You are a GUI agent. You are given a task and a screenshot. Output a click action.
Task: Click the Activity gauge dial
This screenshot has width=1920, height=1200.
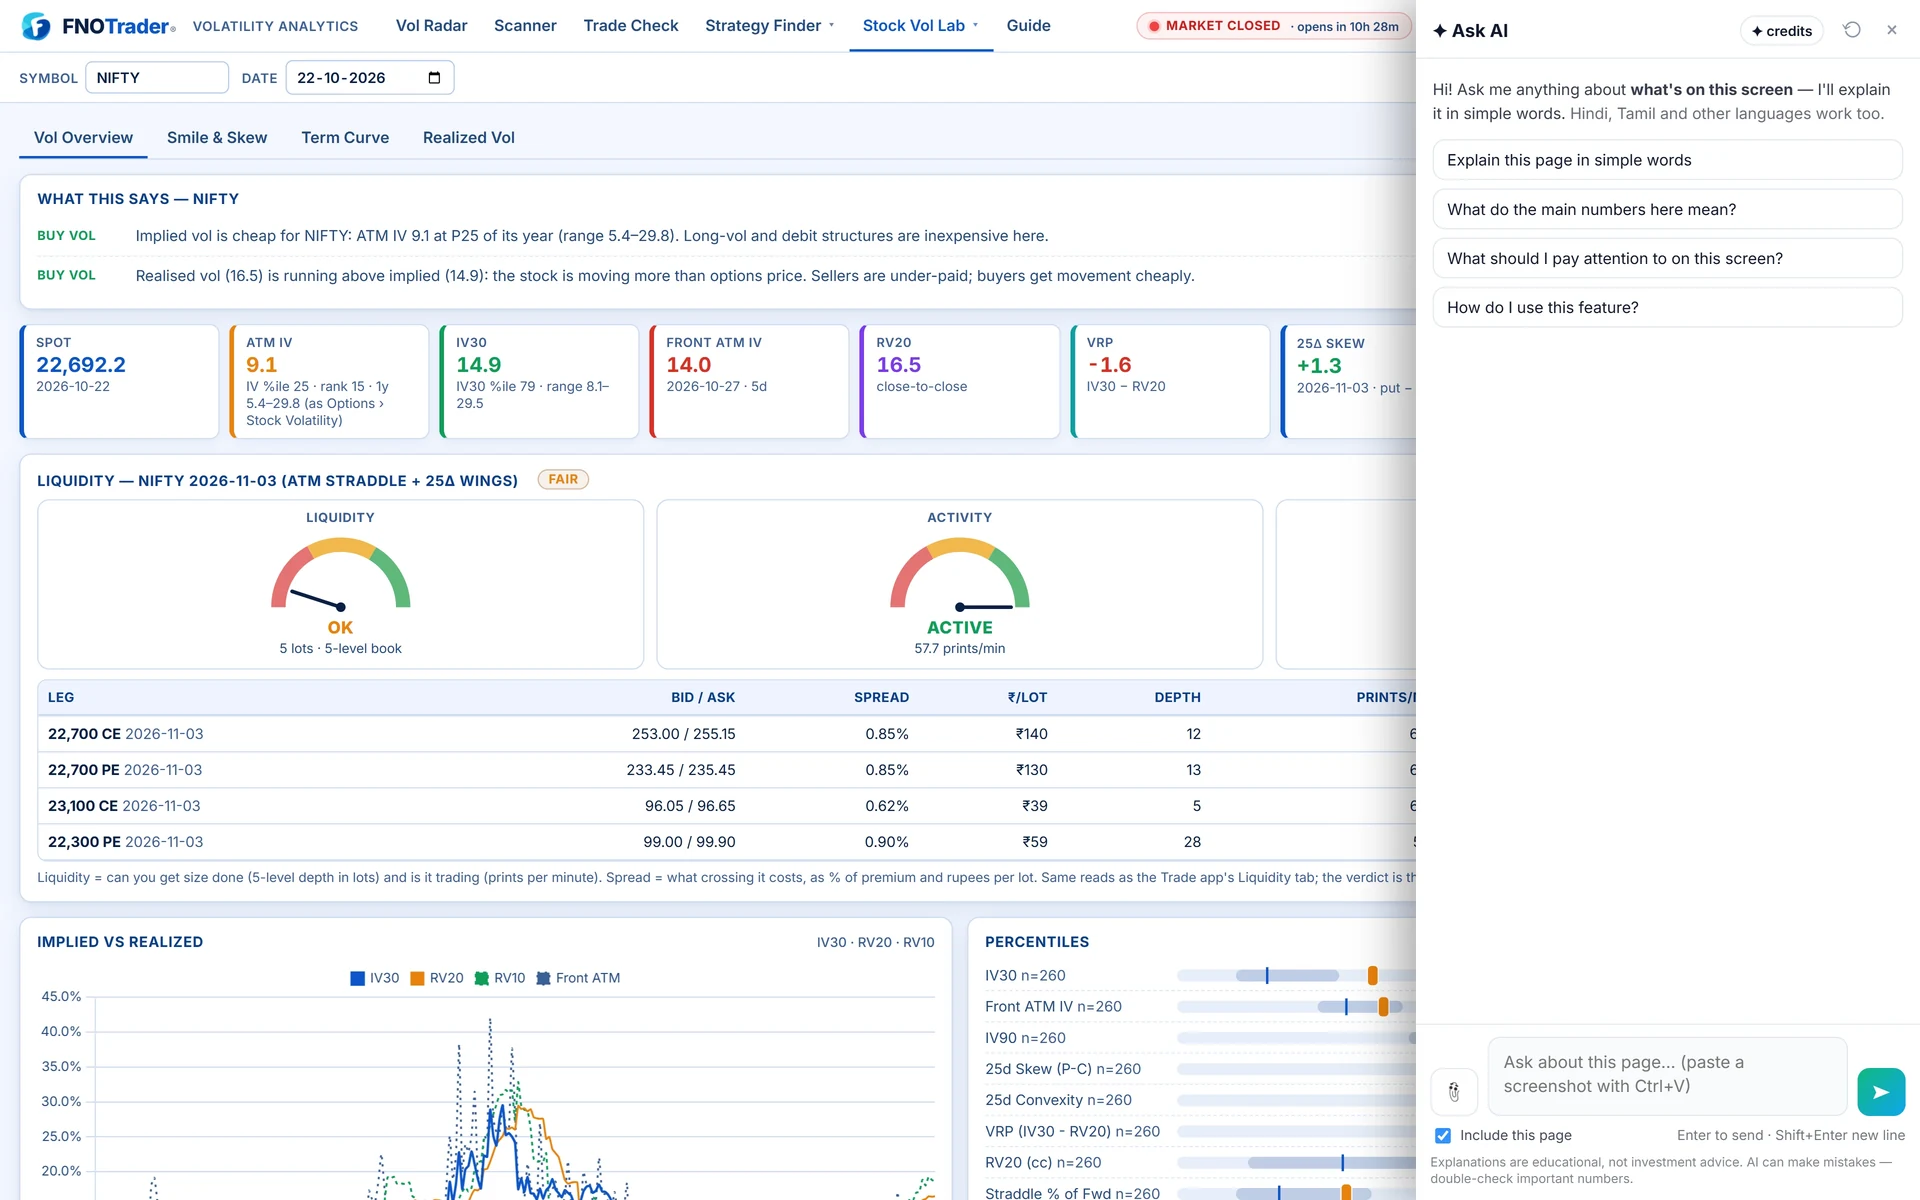pos(960,575)
